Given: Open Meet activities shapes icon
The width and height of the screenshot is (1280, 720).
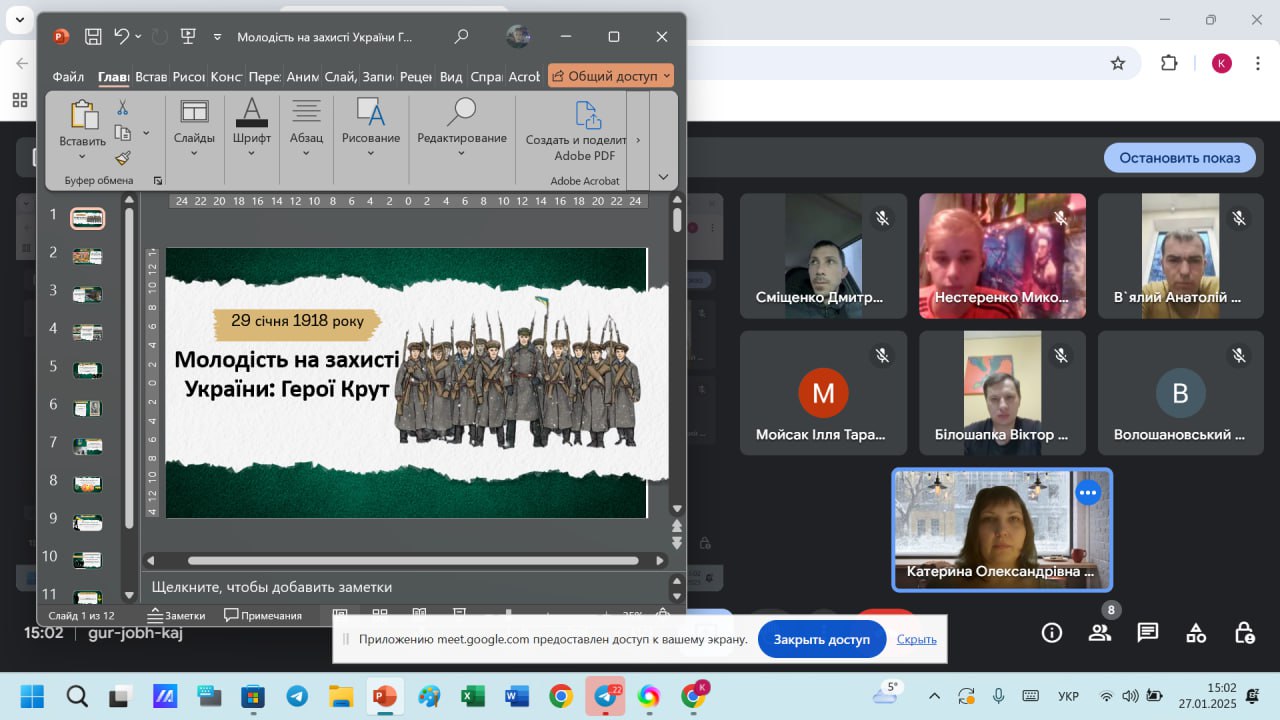Looking at the screenshot, I should pos(1196,632).
